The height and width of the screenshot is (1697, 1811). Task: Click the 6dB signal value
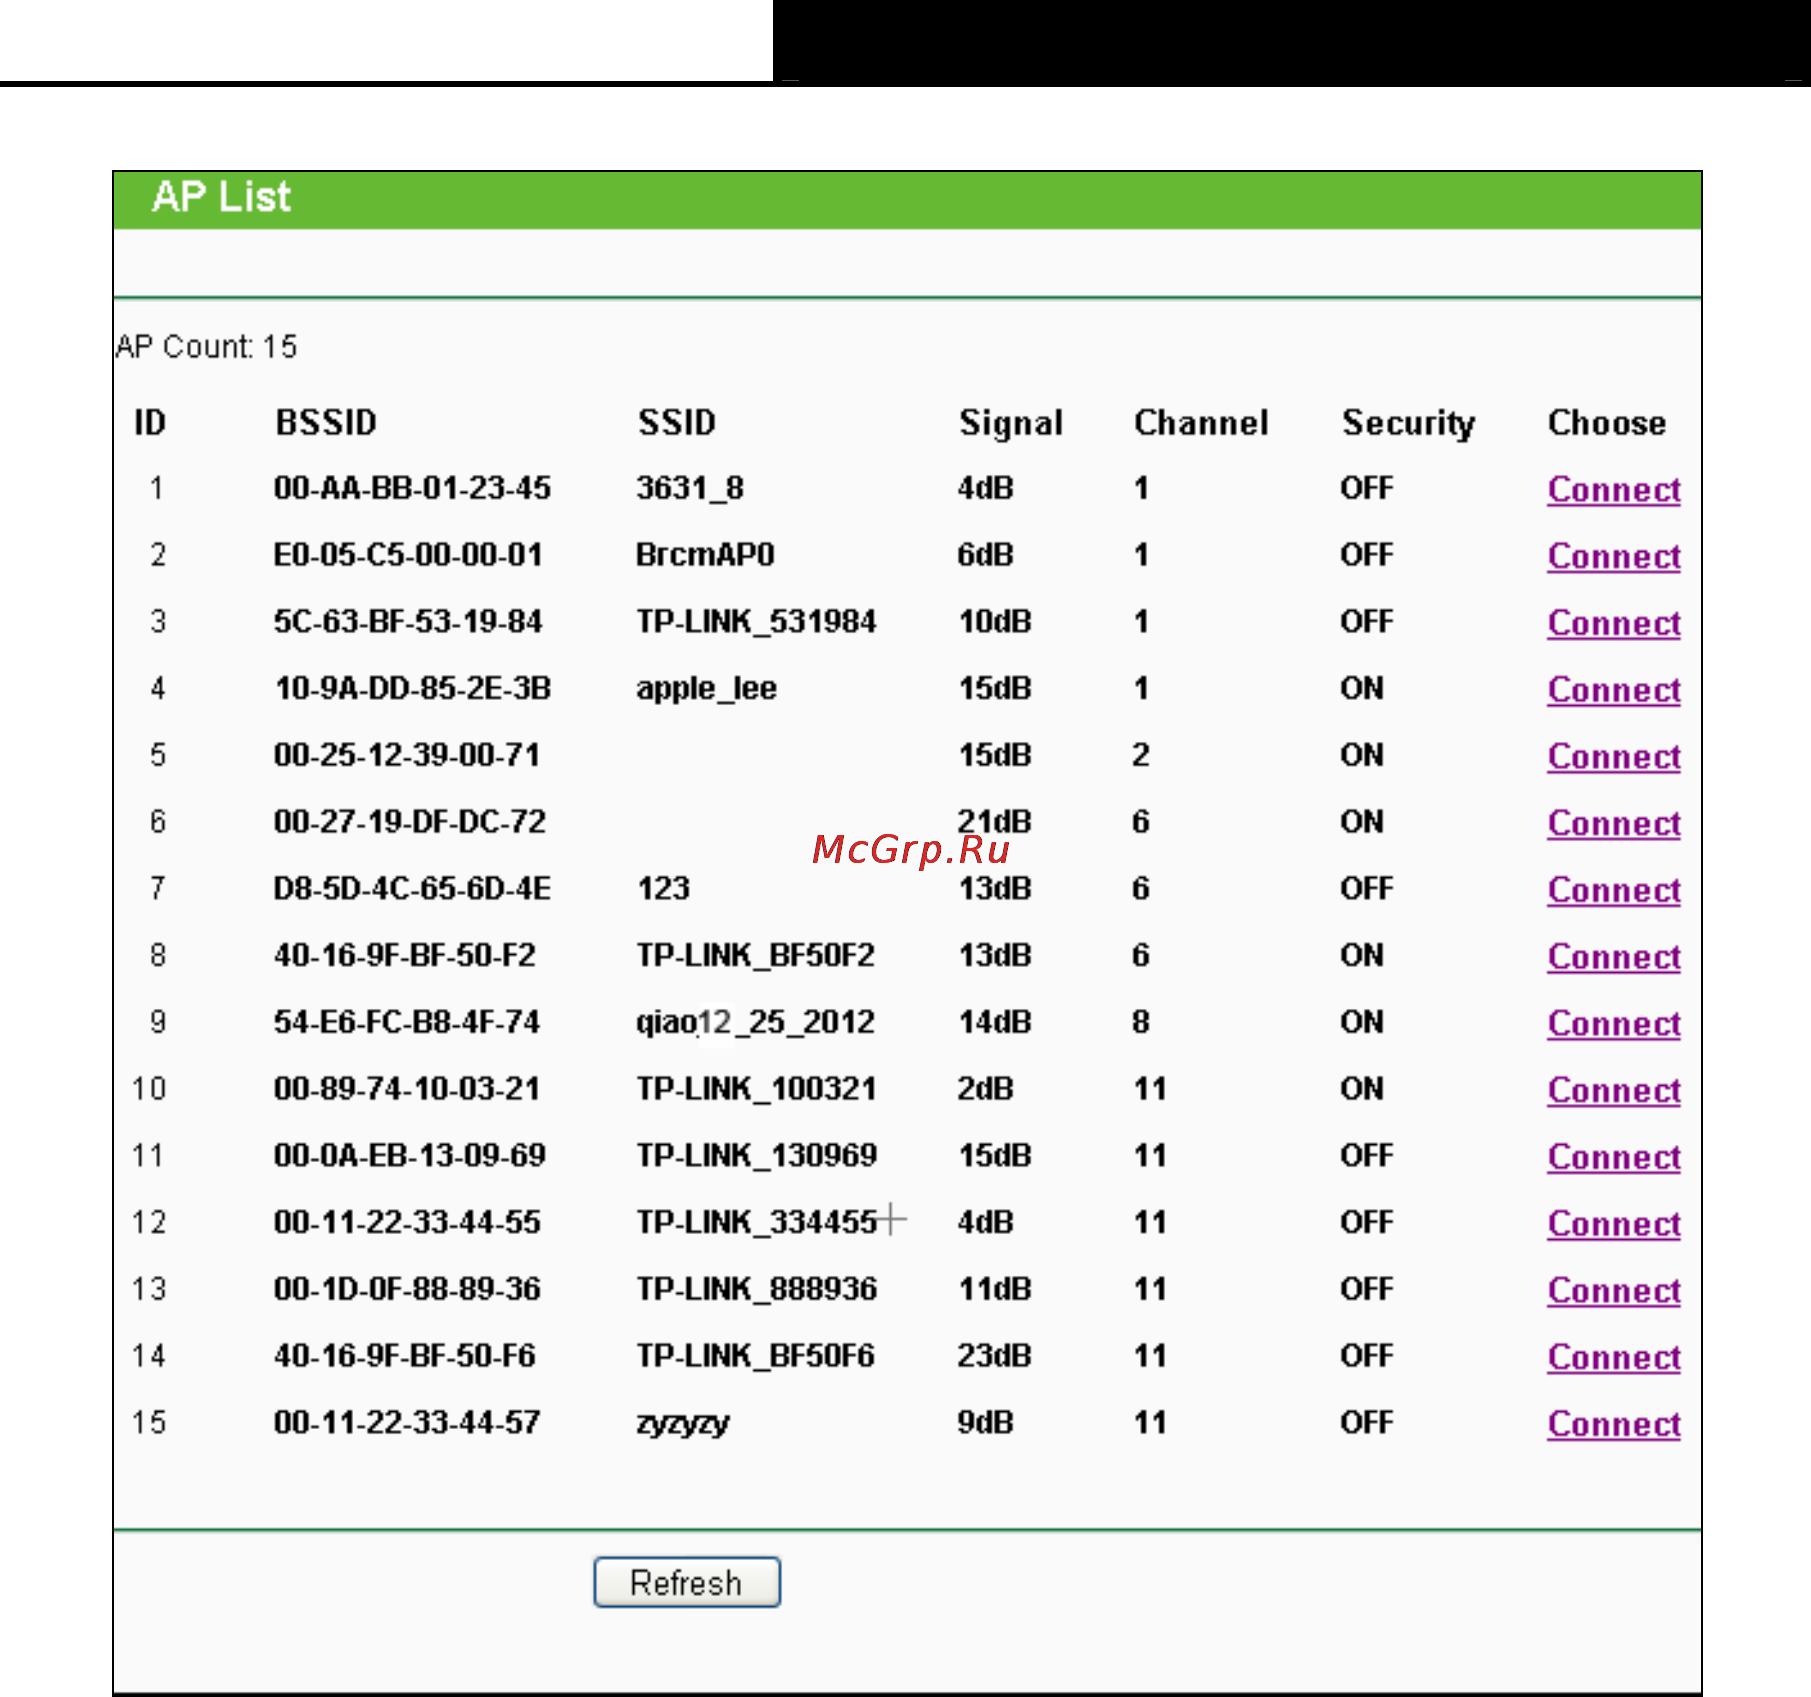[986, 555]
